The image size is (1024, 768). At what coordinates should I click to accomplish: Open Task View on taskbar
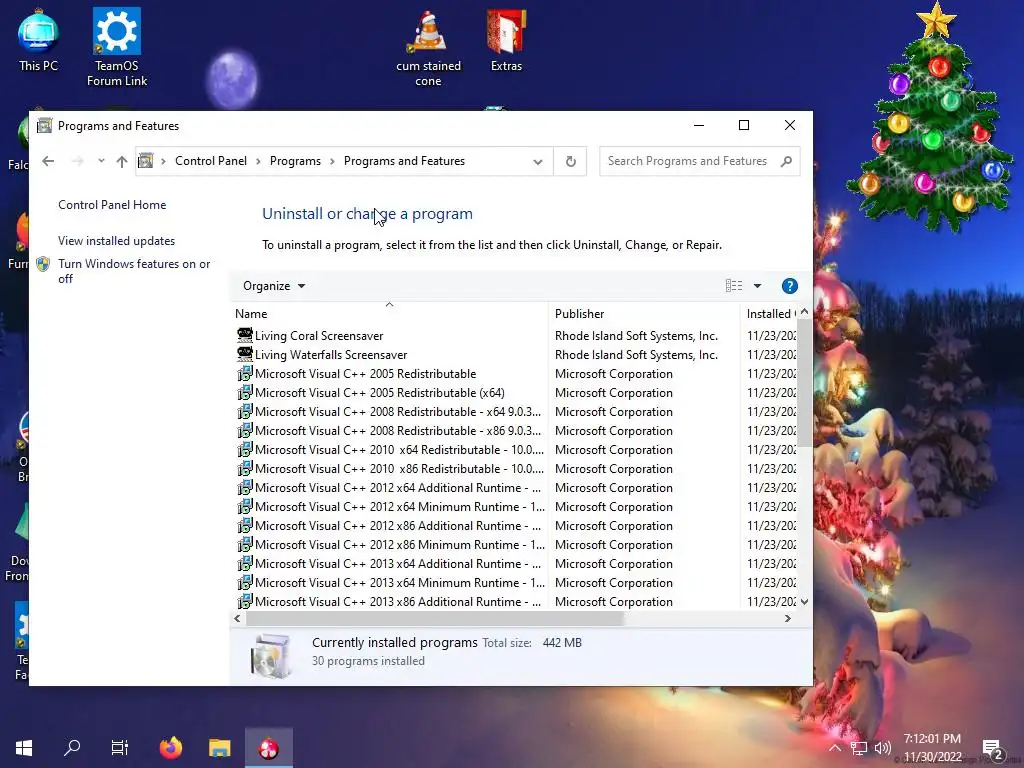[120, 747]
